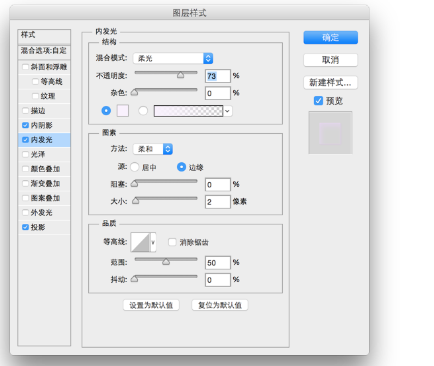Open the 新建样式 new style dialog
434x366 pixels.
(330, 82)
